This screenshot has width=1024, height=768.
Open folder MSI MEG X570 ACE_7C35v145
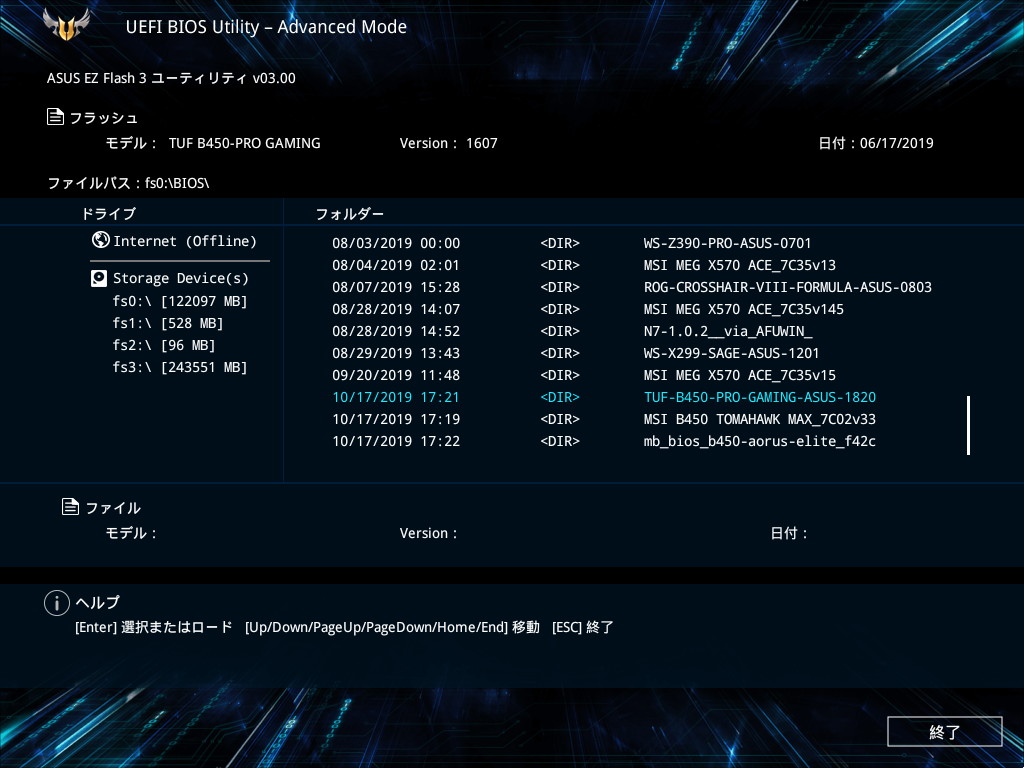743,309
